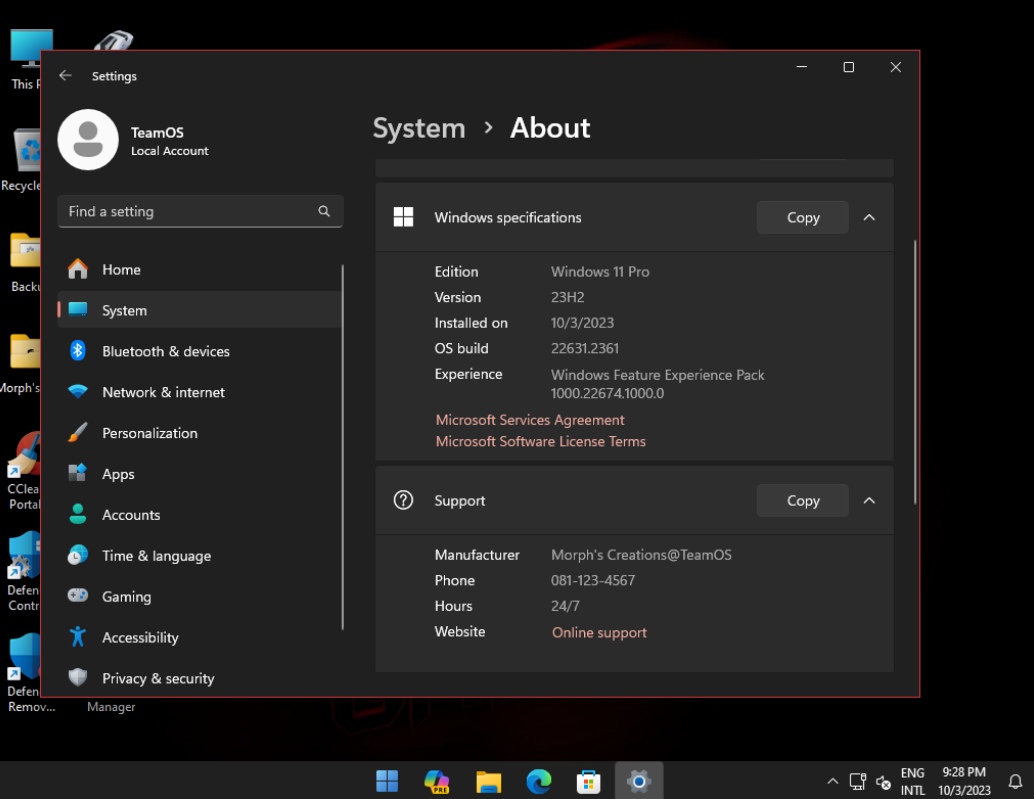Select the Hours value 24/7

[x=565, y=606]
